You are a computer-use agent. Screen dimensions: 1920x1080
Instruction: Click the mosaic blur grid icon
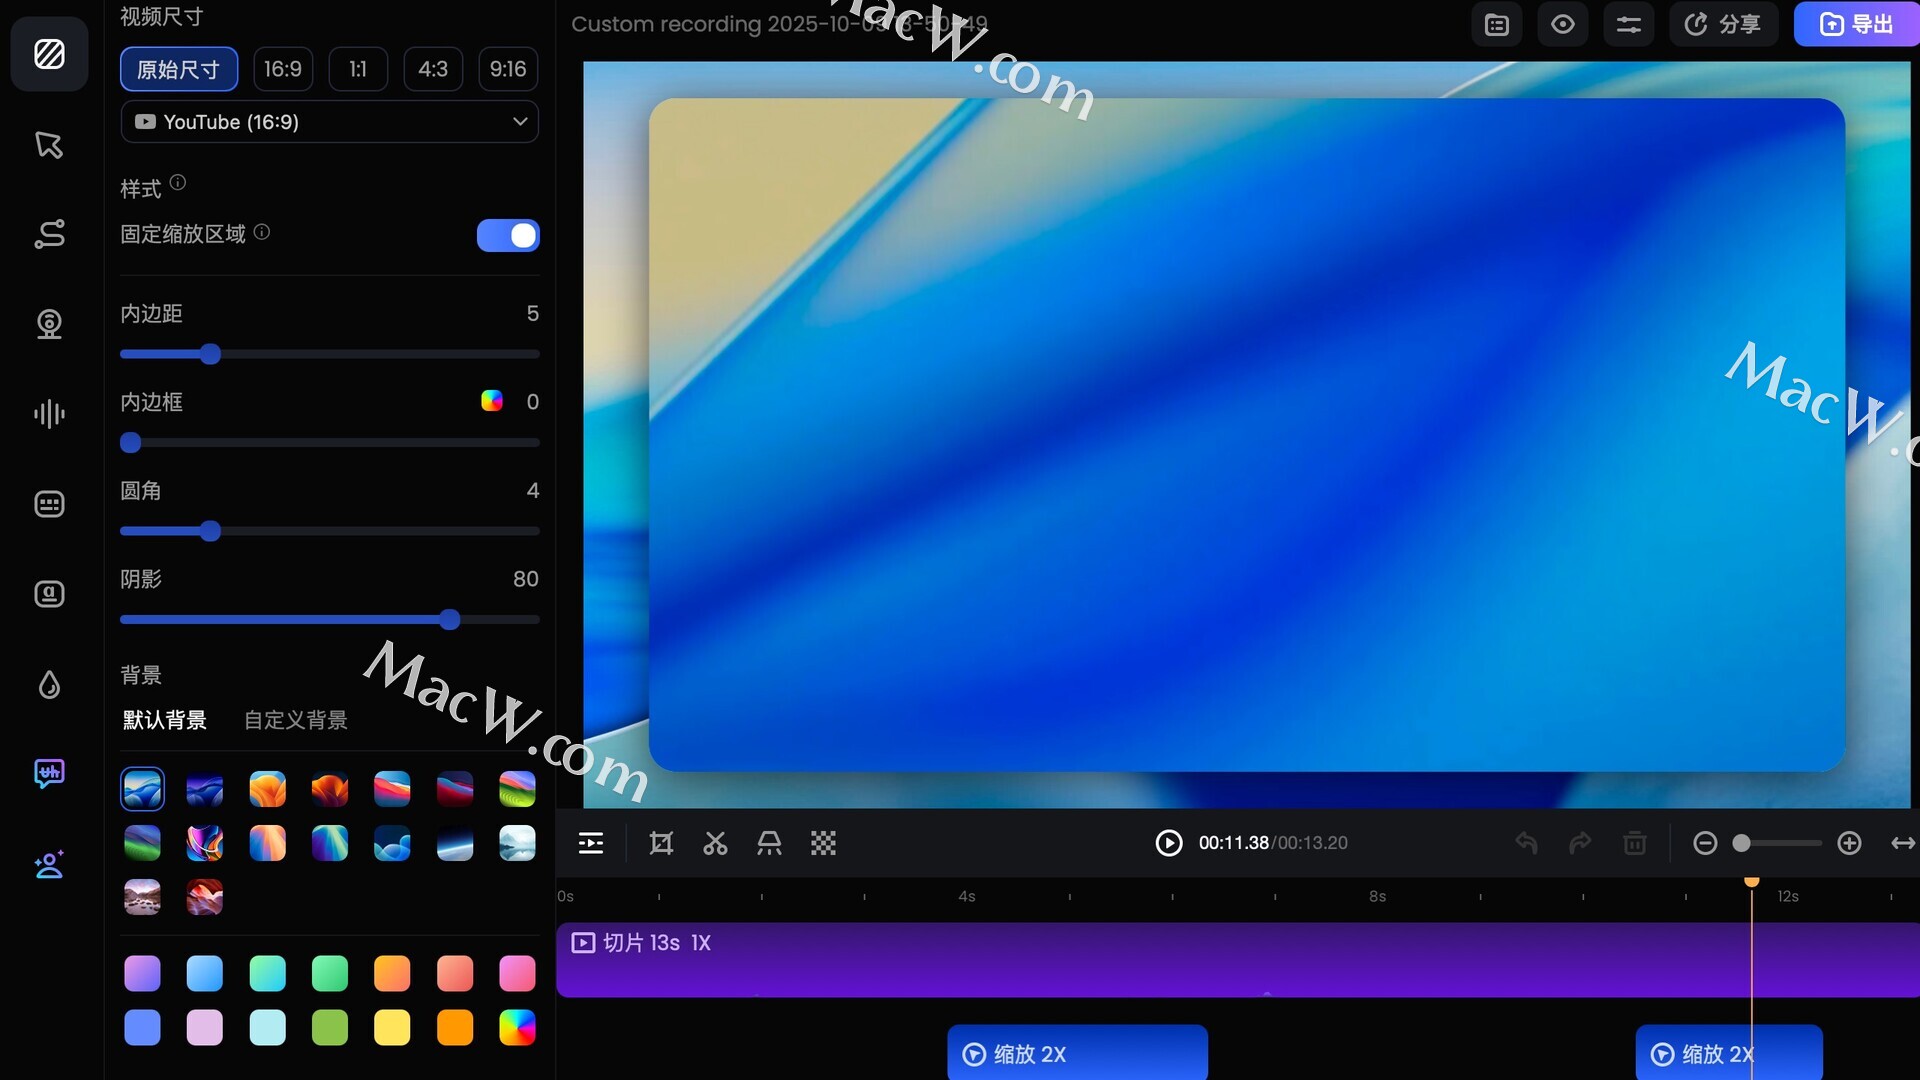click(x=823, y=843)
